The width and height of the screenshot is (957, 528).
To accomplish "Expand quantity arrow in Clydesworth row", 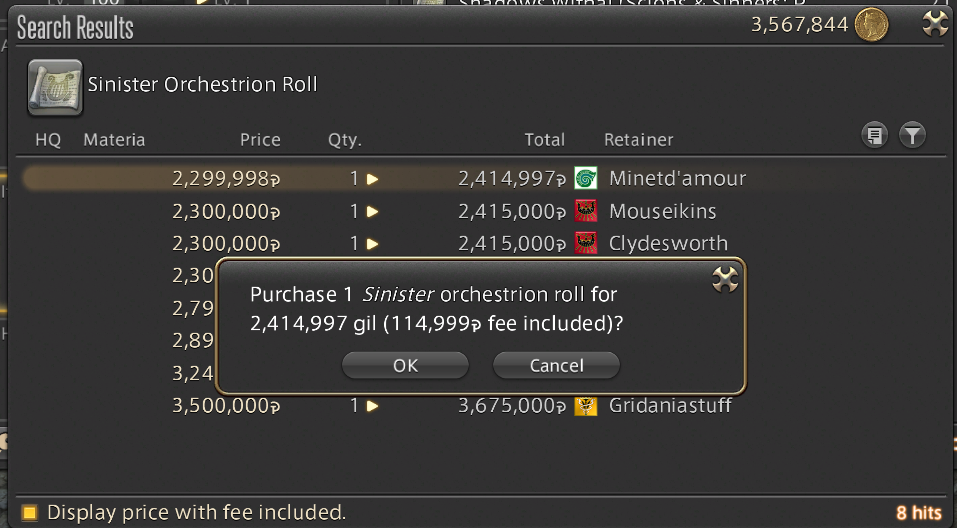I will click(372, 244).
